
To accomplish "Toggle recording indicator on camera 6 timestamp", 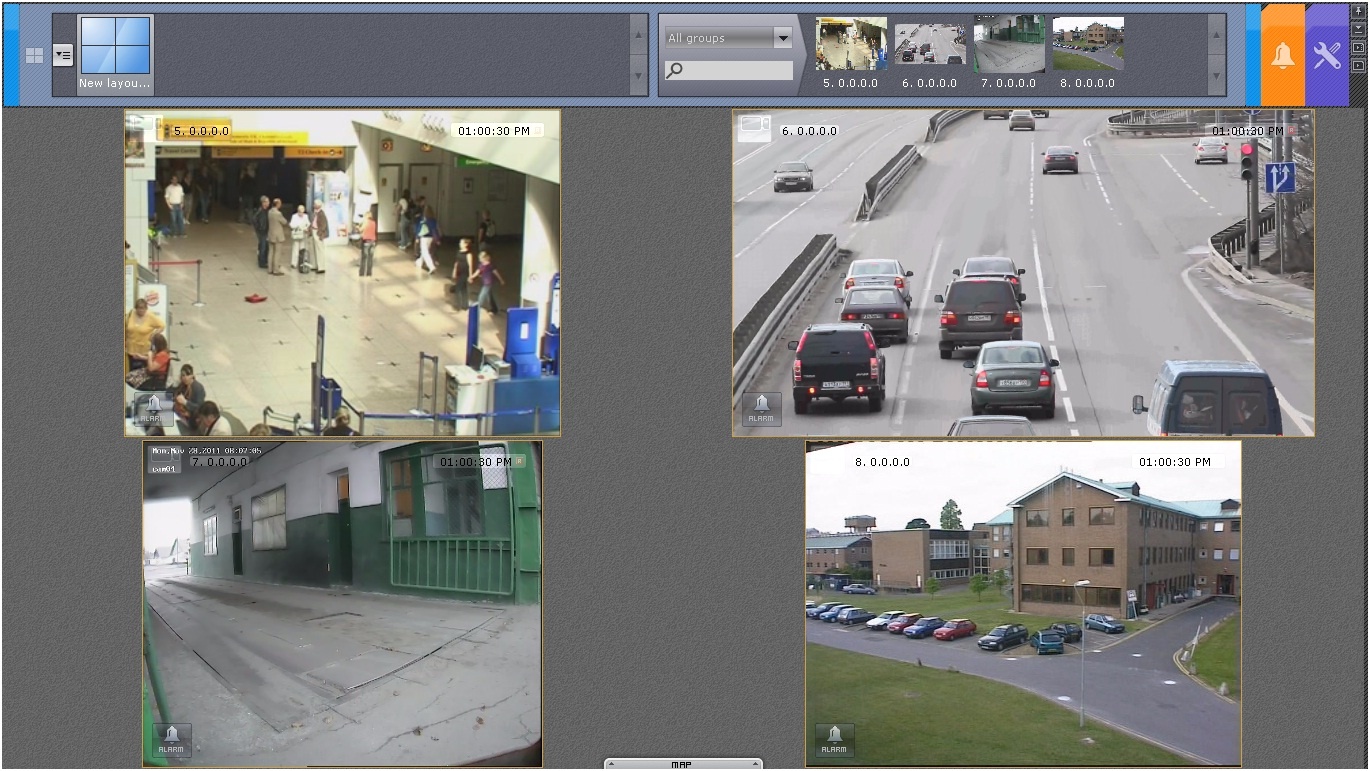I will point(1292,130).
